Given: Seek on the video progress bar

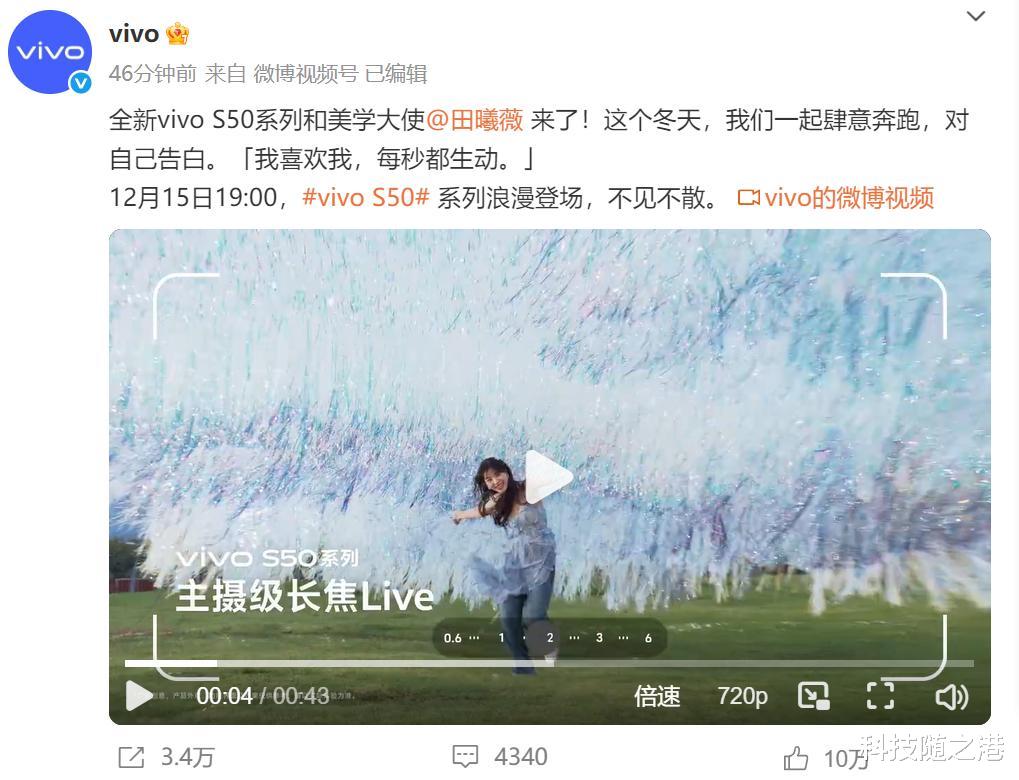Looking at the screenshot, I should tap(549, 664).
